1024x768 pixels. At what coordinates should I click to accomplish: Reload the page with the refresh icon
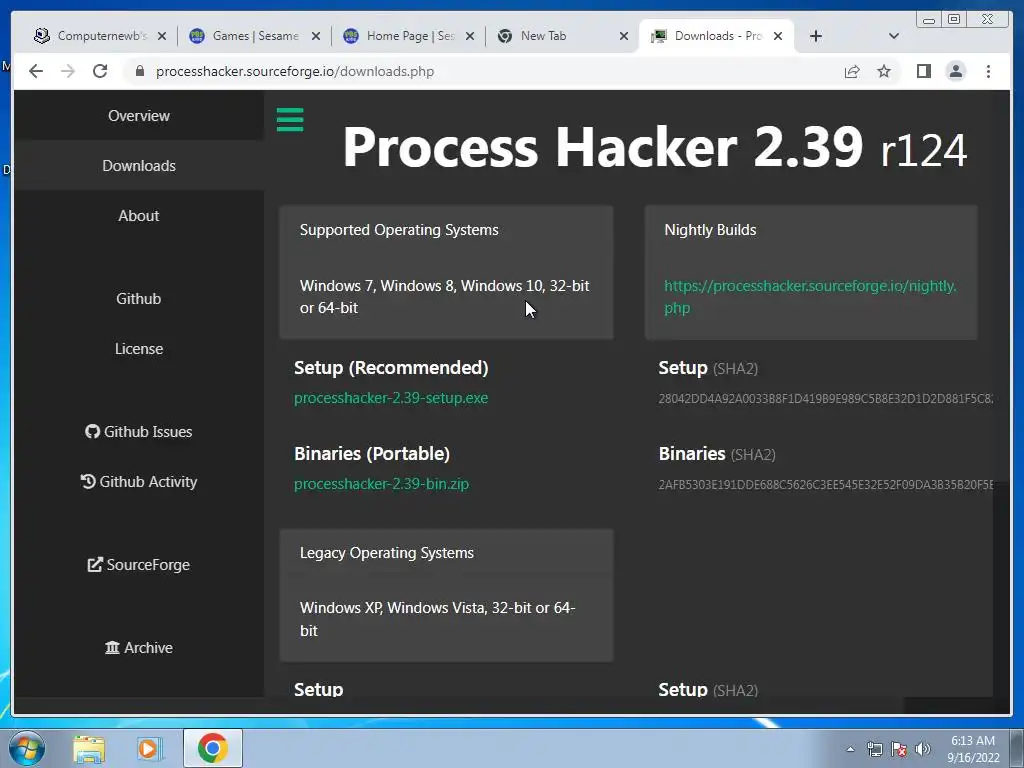click(100, 71)
